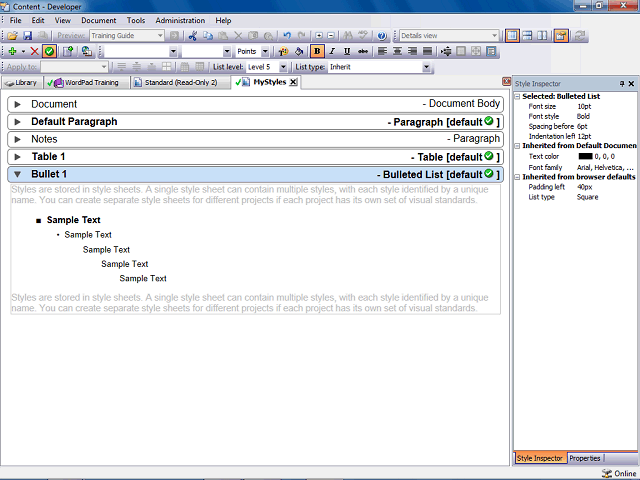
Task: Click the Style Inspector bottom tab
Action: [x=540, y=458]
